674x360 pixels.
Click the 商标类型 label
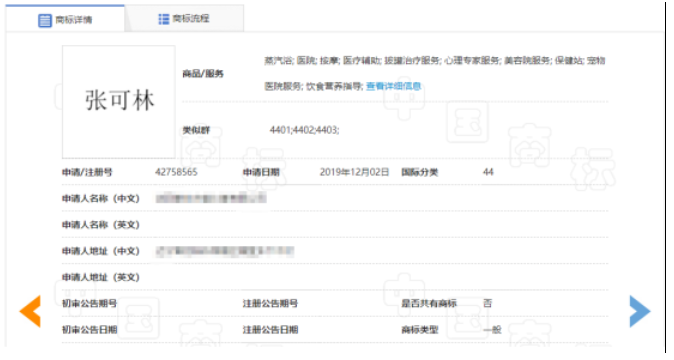[420, 329]
